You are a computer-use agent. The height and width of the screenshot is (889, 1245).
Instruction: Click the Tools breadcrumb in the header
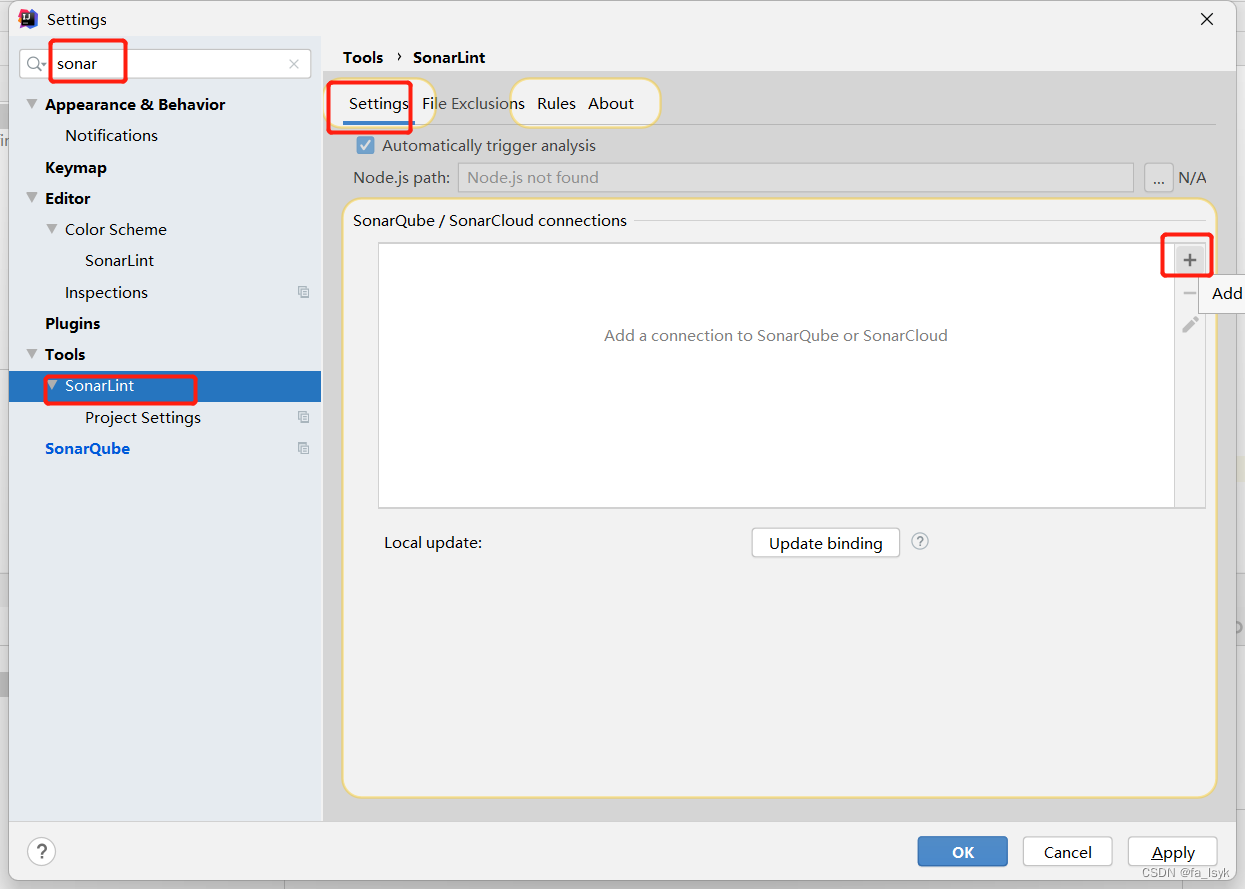tap(363, 57)
